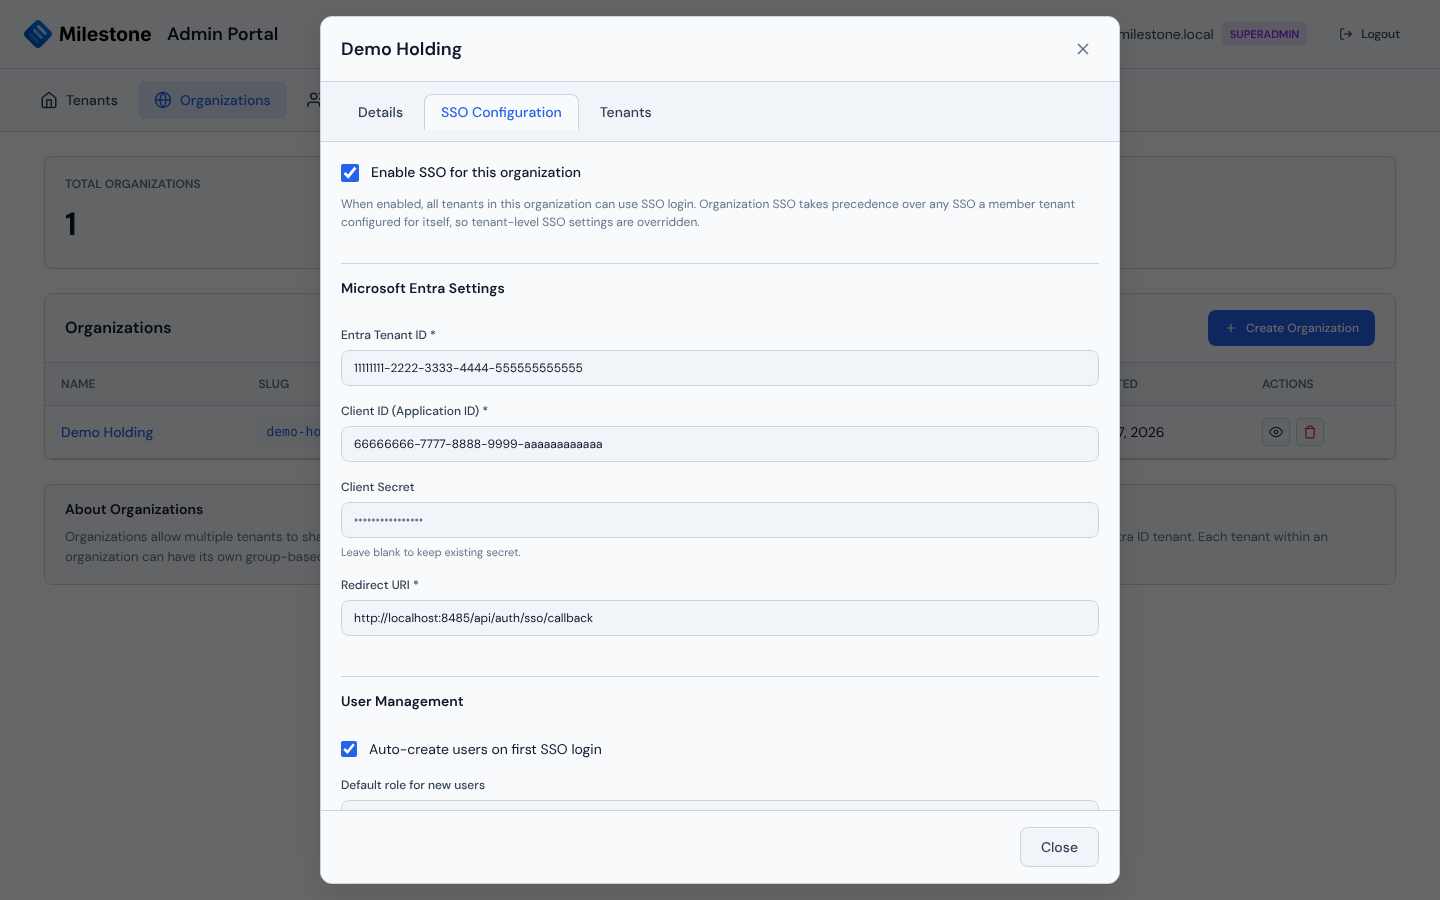Click the logout arrow icon
Screen dimensions: 1440x900
(1346, 34)
